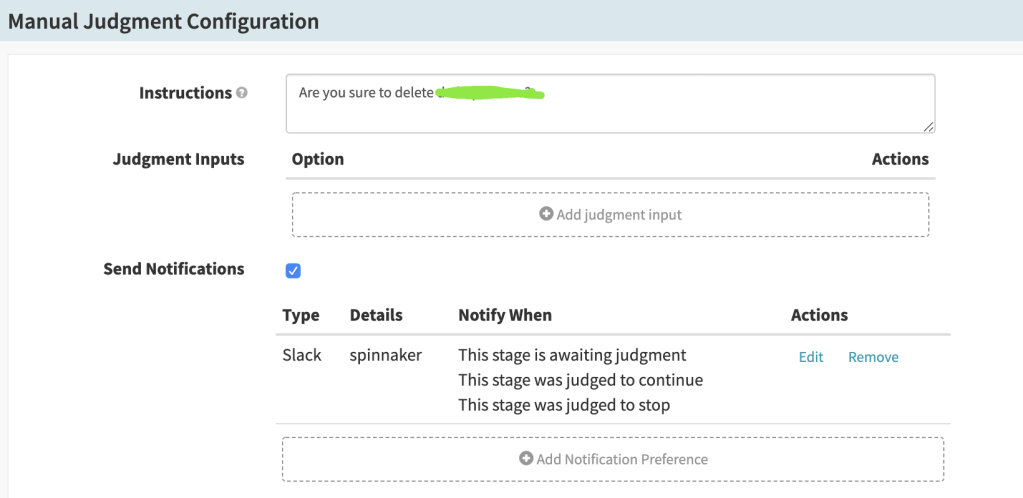Click the resize handle of Instructions textarea
The width and height of the screenshot is (1023, 498).
(x=929, y=127)
